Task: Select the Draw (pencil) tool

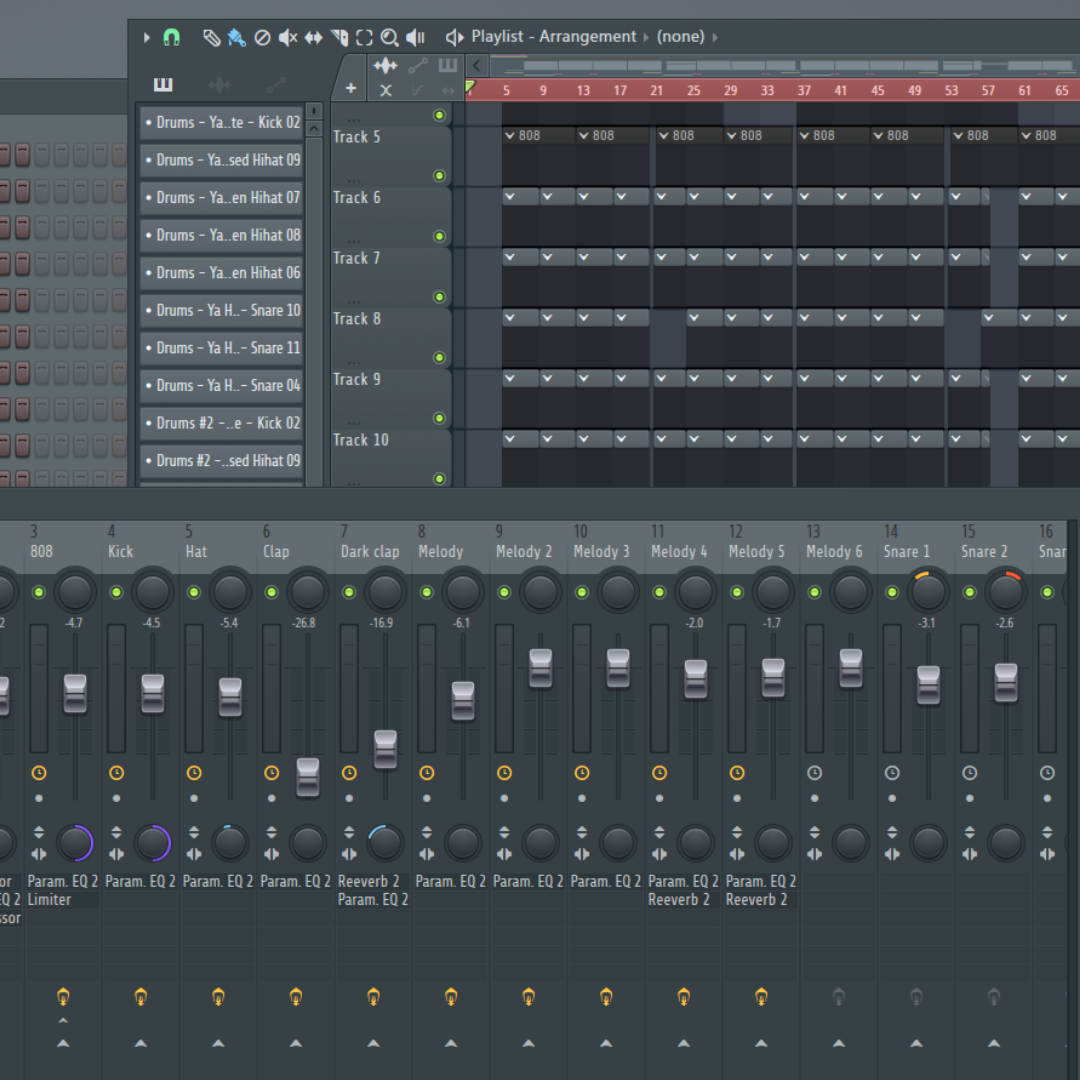Action: point(211,37)
